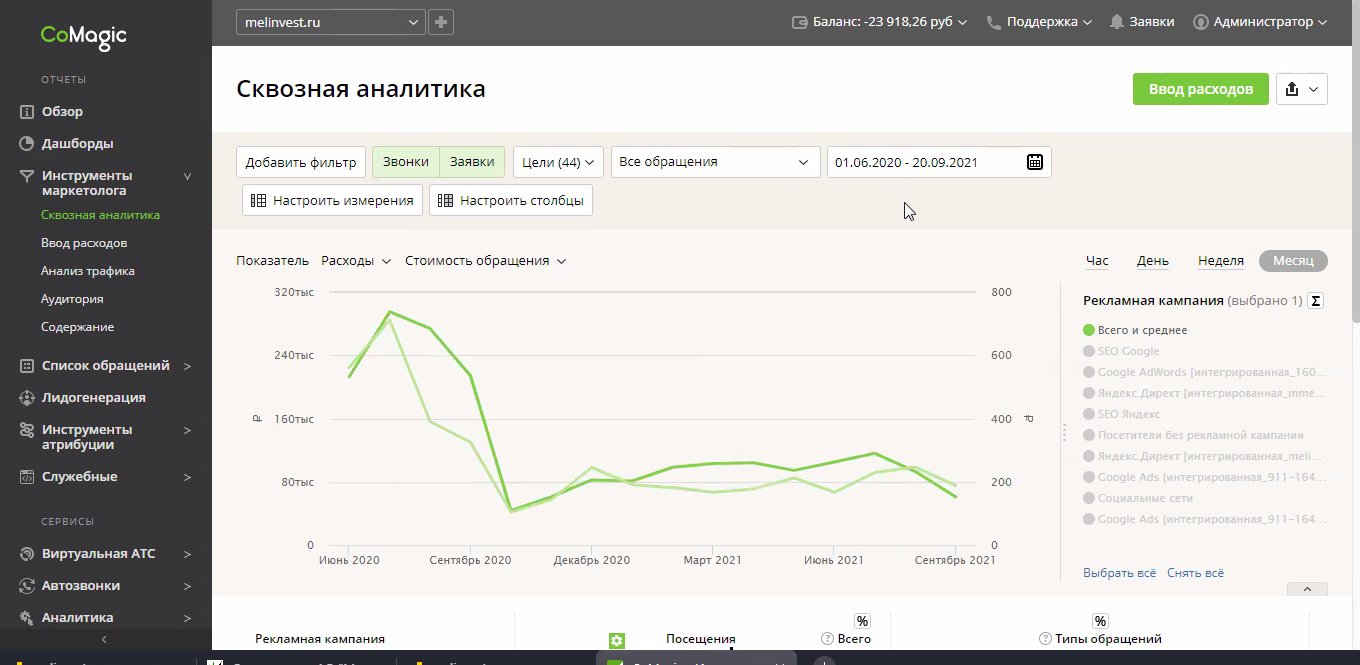Click the Аналитика sidebar icon
Image resolution: width=1360 pixels, height=665 pixels.
tap(27, 618)
